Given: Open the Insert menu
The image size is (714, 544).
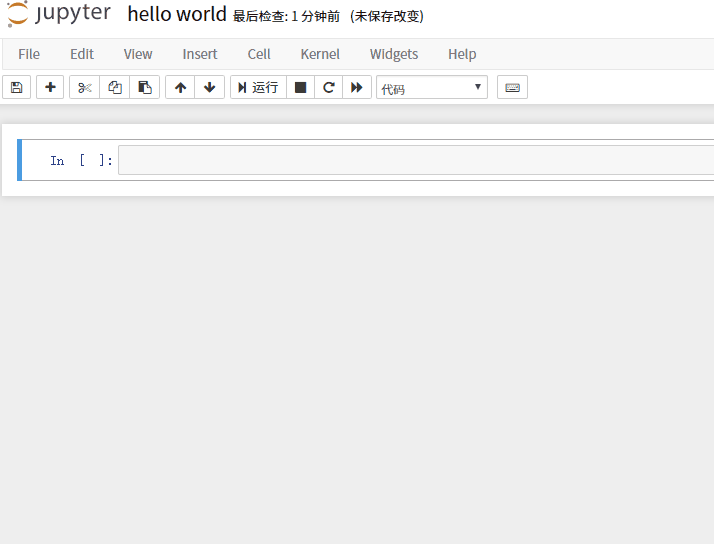Looking at the screenshot, I should point(200,54).
